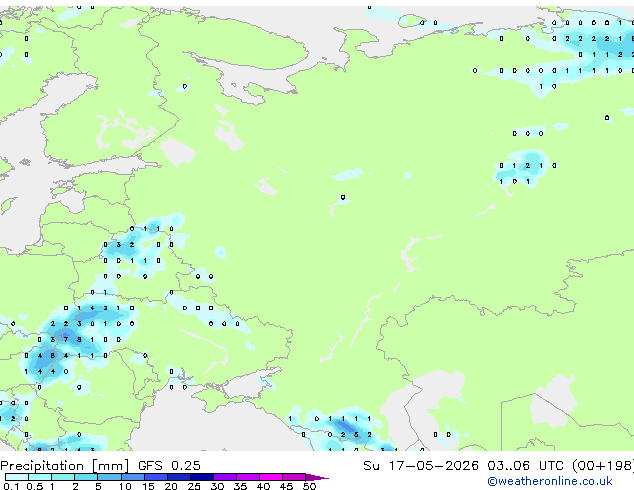
Task: Select the "45" legend scale label
Action: pyautogui.click(x=286, y=486)
